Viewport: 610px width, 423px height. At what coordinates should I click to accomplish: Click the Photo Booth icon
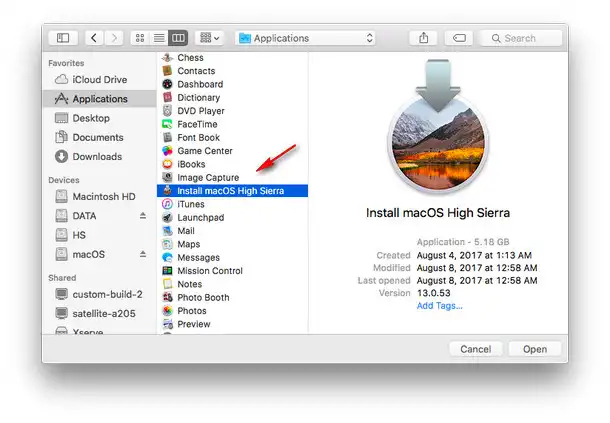click(x=167, y=297)
